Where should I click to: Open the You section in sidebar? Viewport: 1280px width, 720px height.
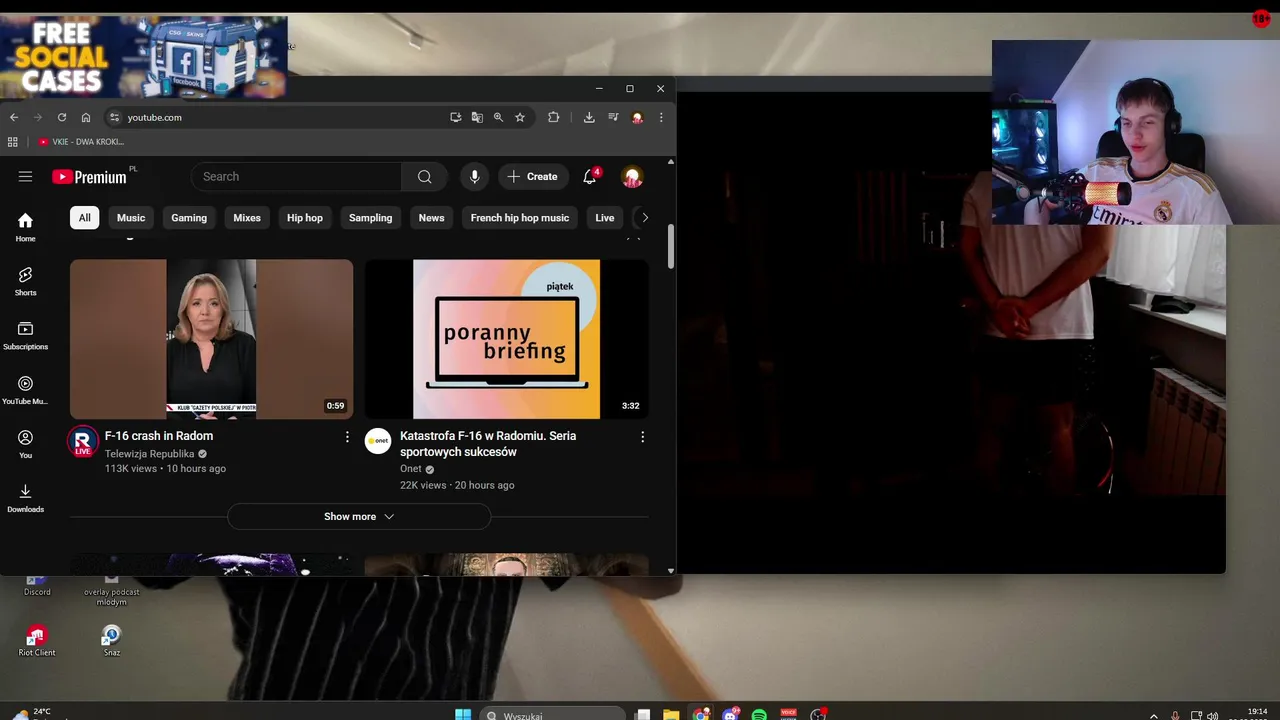click(25, 444)
